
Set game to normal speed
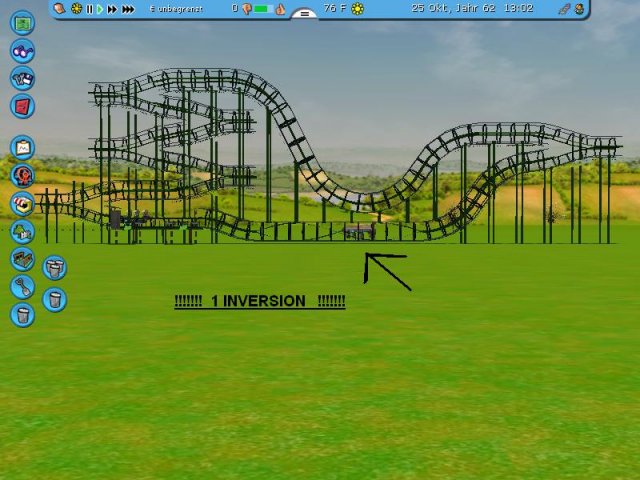point(100,9)
